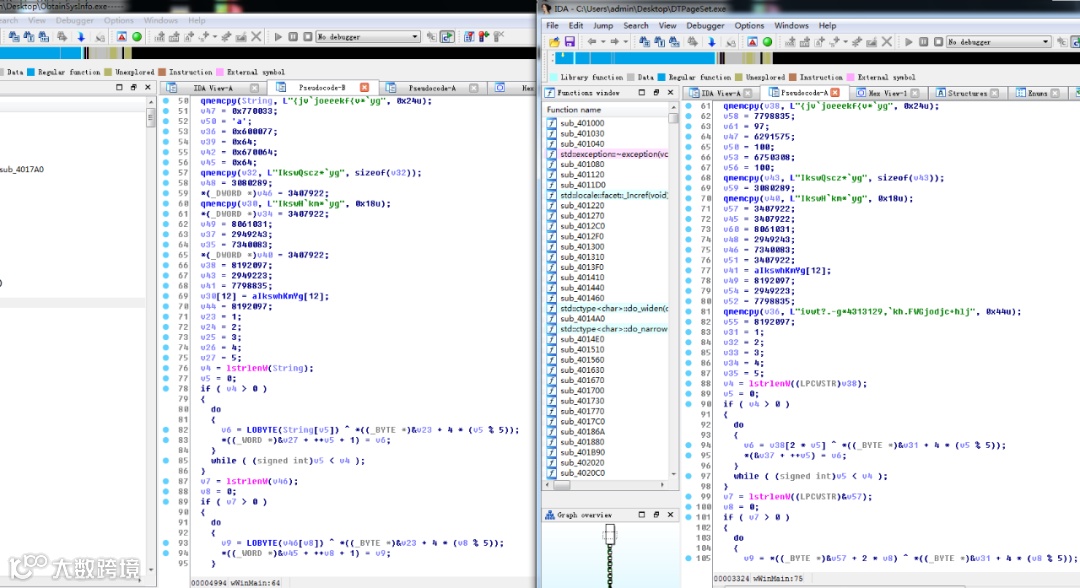This screenshot has width=1080, height=588.
Task: Stop debugger process in DTPageSet window
Action: point(938,42)
